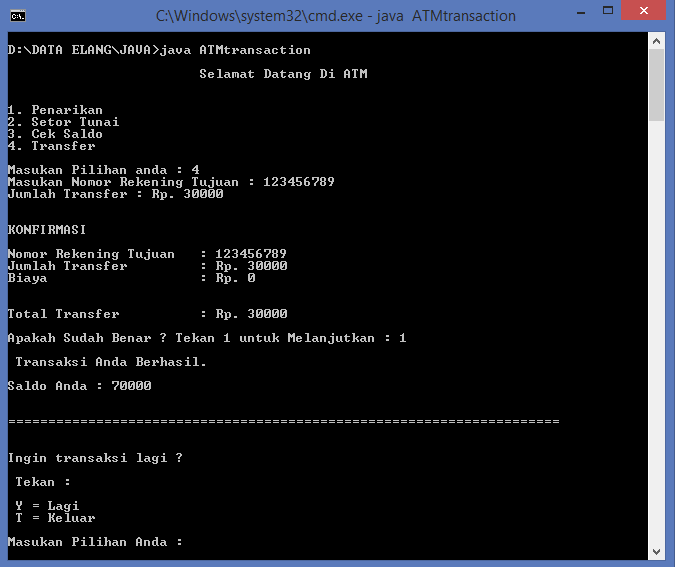Click 'T = Keluar' option text
The width and height of the screenshot is (675, 567).
pos(55,518)
